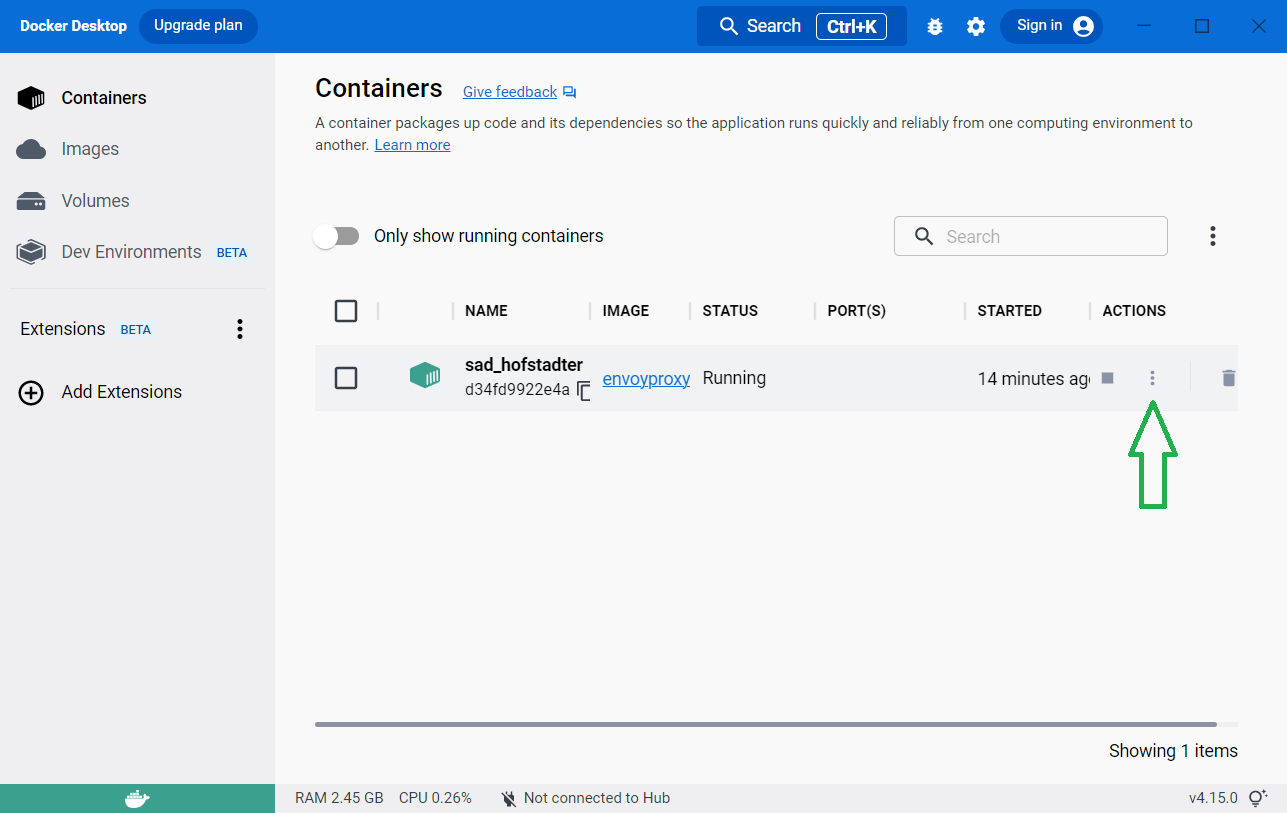Open the Search Ctrl+K bar
Viewport: 1287px width, 813px height.
point(802,26)
